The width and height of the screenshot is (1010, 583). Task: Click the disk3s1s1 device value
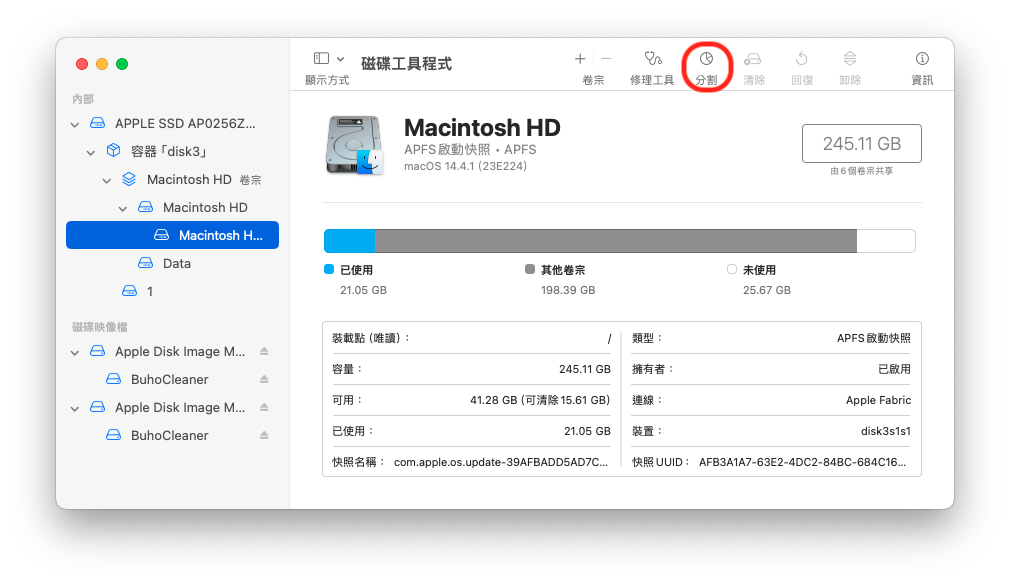886,431
